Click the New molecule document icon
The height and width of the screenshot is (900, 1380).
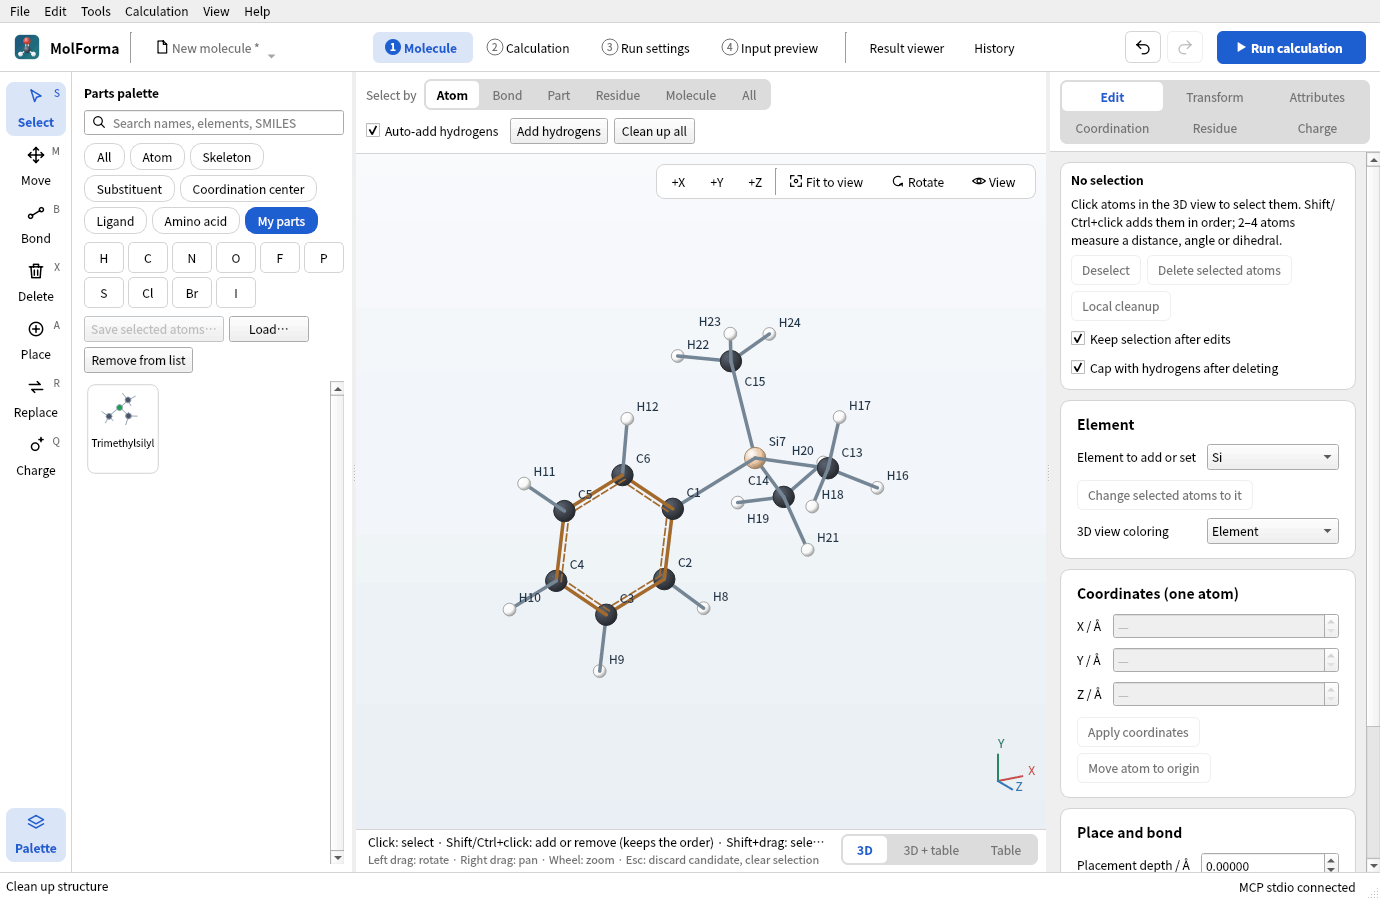pyautogui.click(x=162, y=47)
